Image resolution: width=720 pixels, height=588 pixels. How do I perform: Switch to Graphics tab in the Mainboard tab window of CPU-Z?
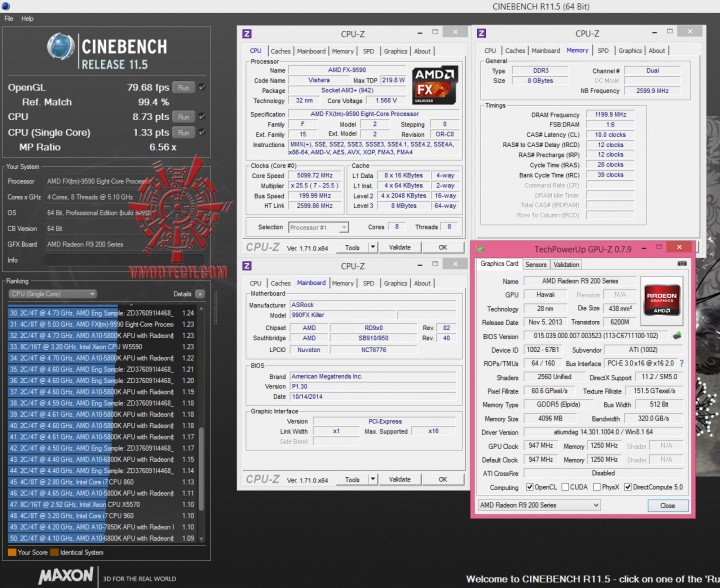click(395, 283)
